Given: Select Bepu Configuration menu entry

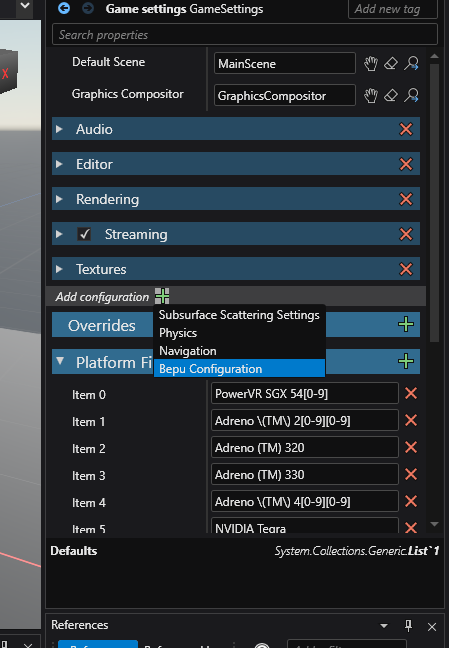Looking at the screenshot, I should tap(239, 368).
